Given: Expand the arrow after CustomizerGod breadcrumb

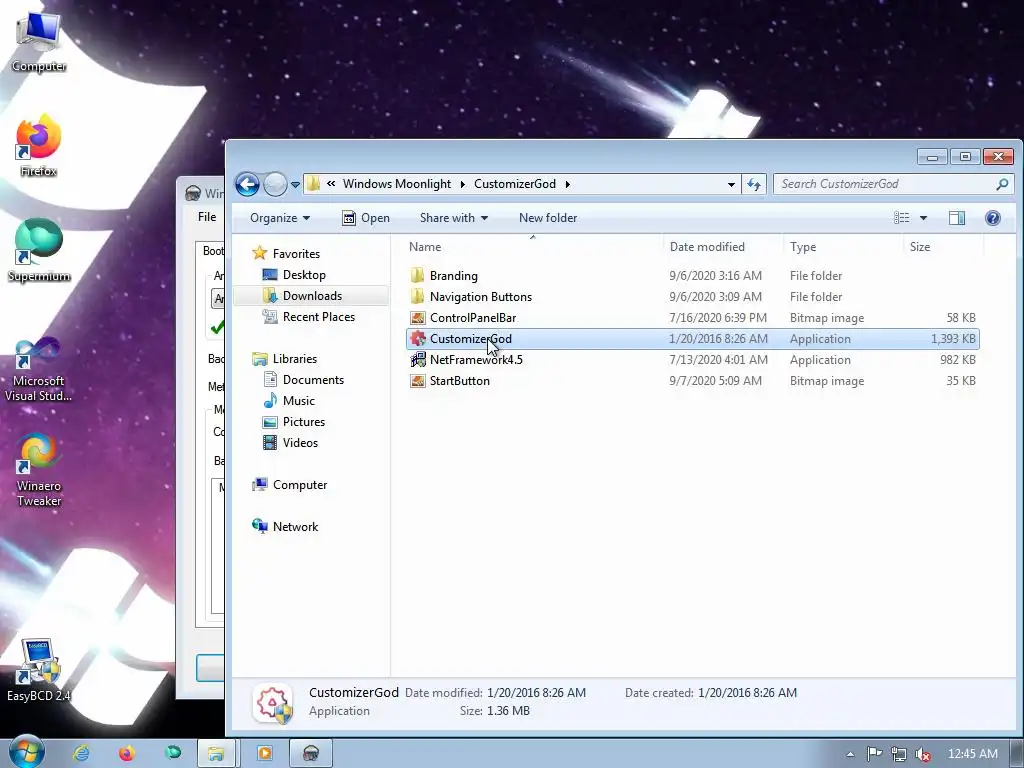Looking at the screenshot, I should coord(568,184).
